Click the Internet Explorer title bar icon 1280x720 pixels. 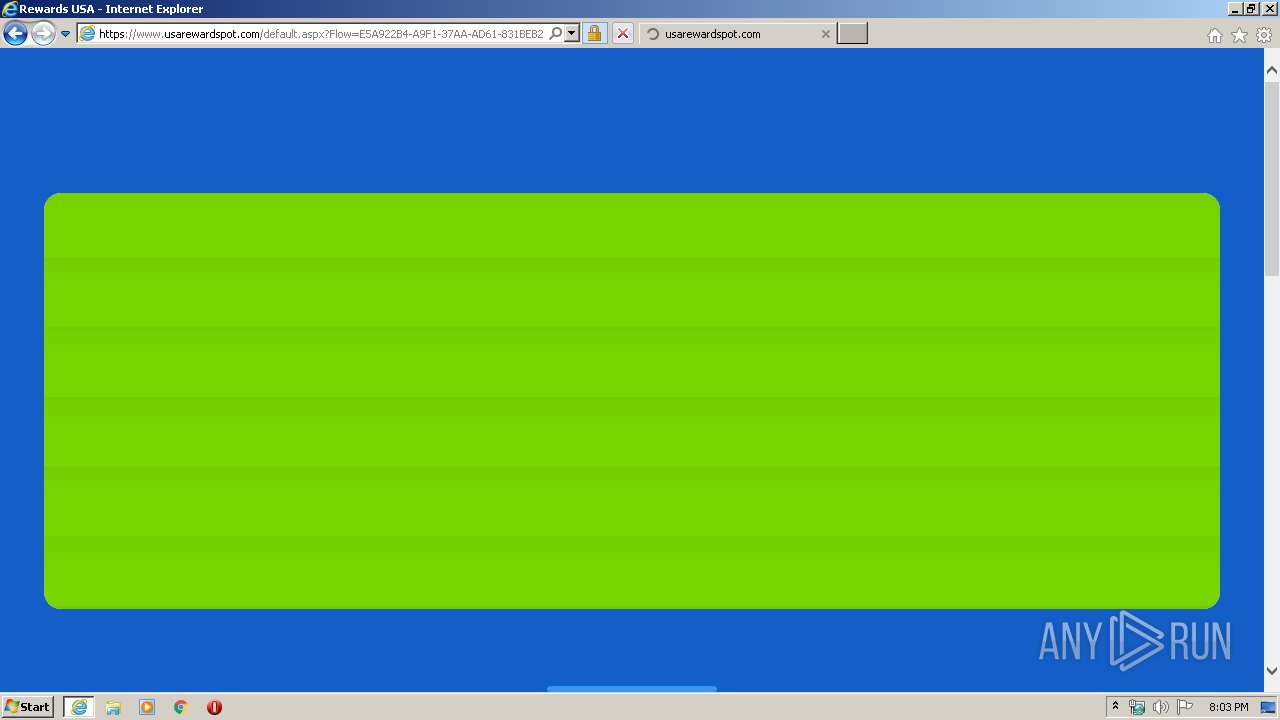(10, 9)
